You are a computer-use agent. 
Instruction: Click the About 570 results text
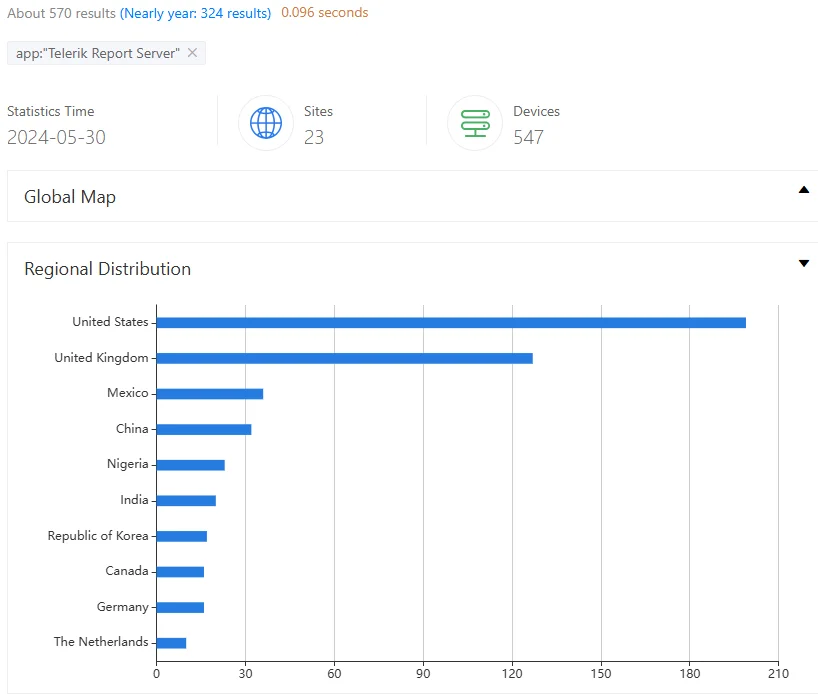[62, 13]
